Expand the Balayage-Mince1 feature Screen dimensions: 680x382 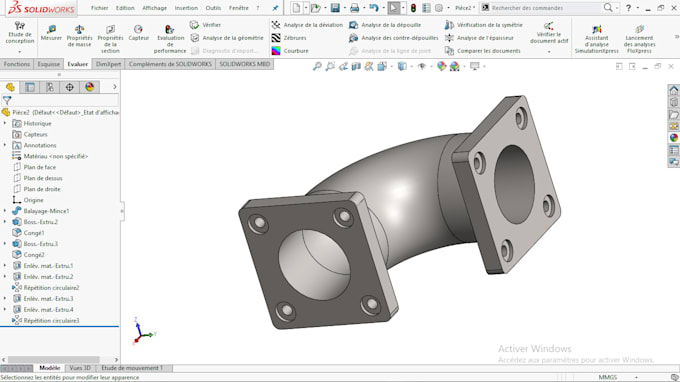5,211
